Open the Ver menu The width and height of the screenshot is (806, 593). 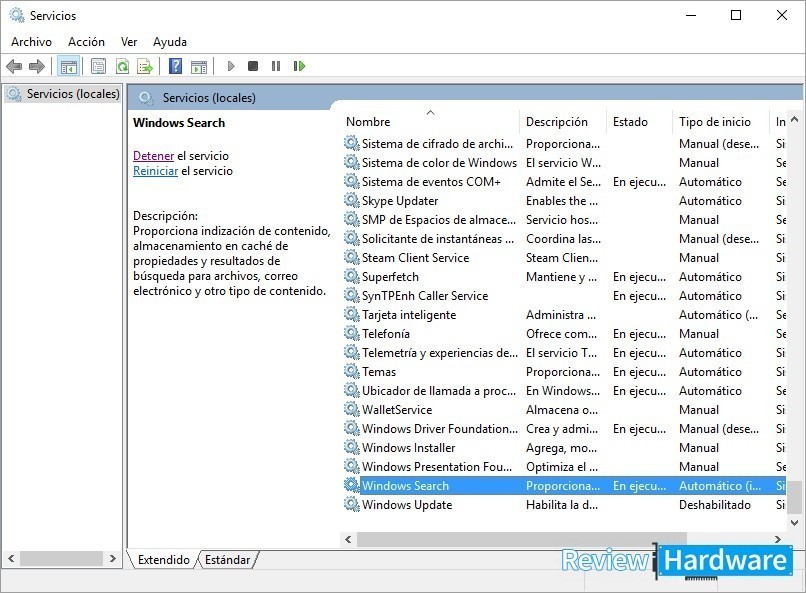tap(129, 42)
